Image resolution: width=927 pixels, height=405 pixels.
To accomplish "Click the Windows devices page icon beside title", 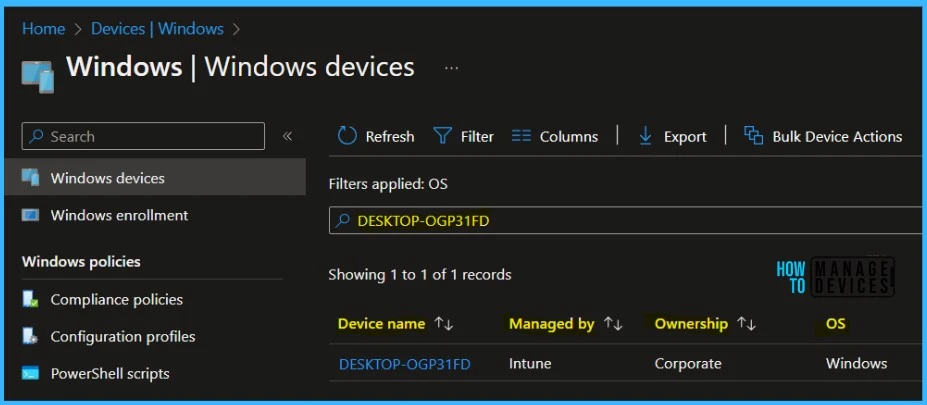I will [37, 76].
